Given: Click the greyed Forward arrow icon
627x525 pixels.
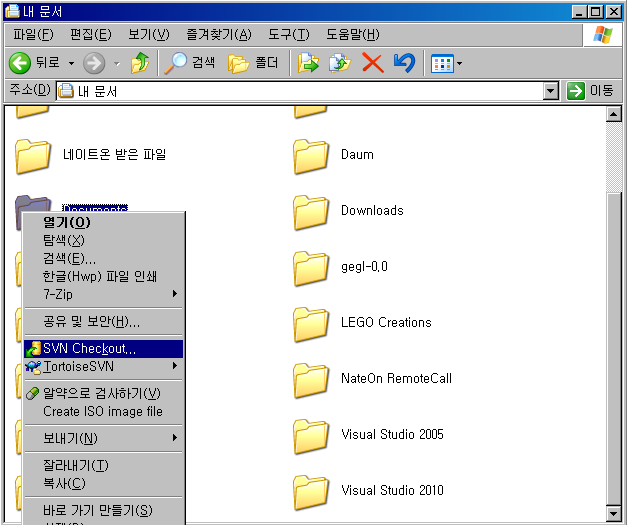Looking at the screenshot, I should coord(94,63).
